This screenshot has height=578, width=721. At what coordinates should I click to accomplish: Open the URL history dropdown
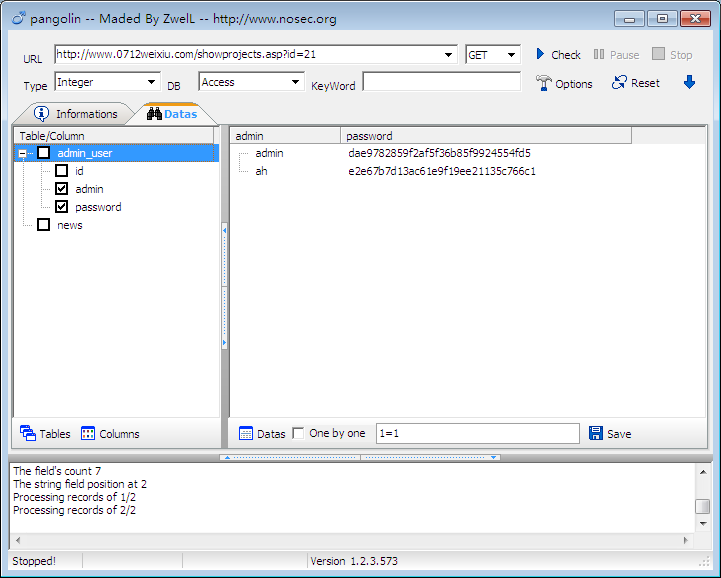click(448, 55)
